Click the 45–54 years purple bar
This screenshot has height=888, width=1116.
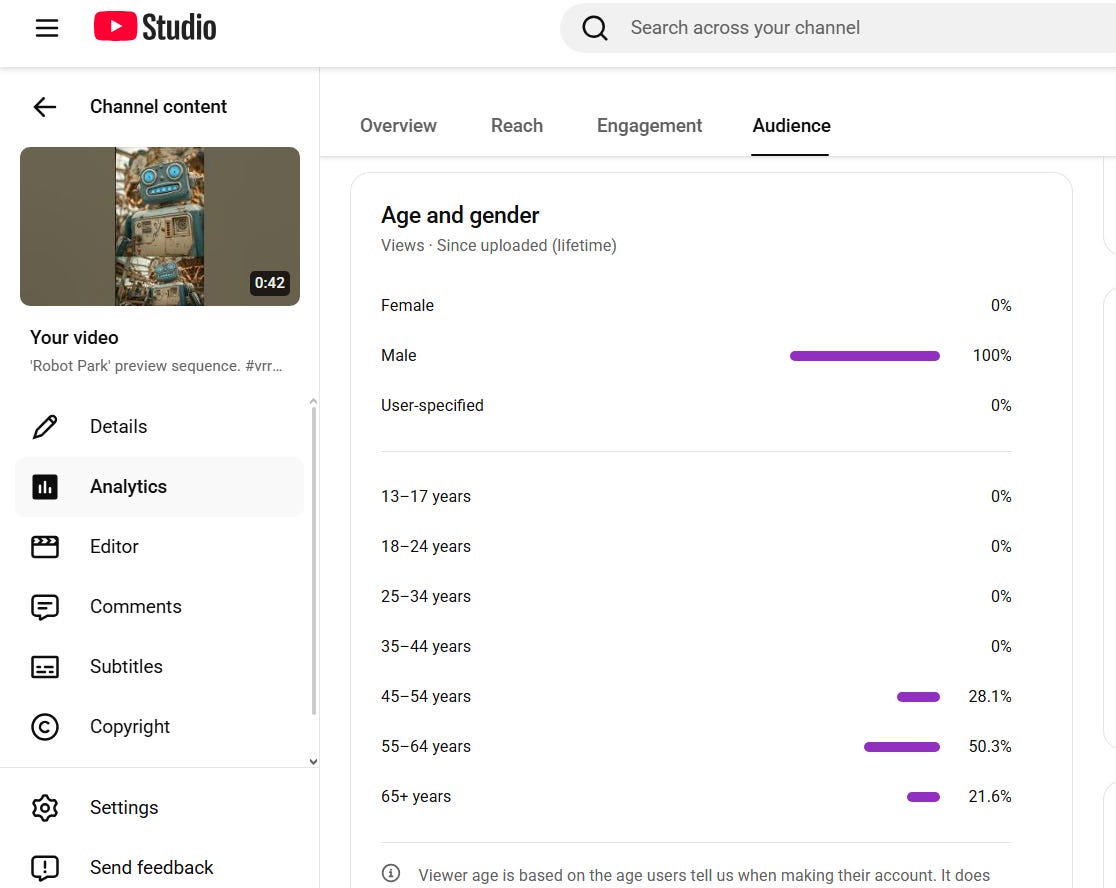tap(918, 697)
